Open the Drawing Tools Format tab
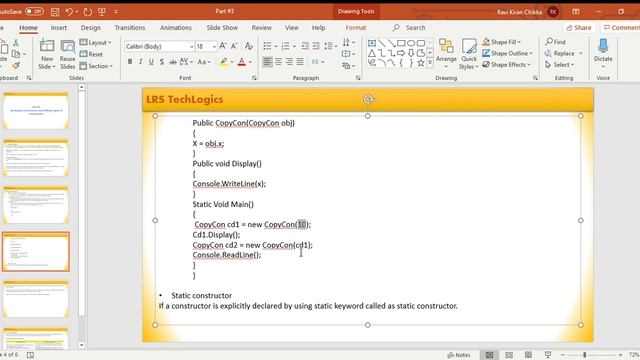The width and height of the screenshot is (640, 360). pos(356,28)
